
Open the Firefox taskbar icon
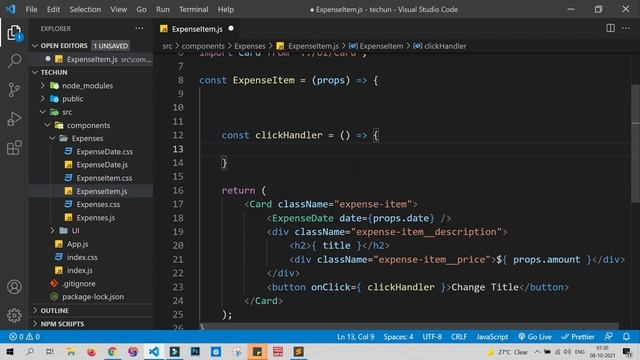[91, 351]
